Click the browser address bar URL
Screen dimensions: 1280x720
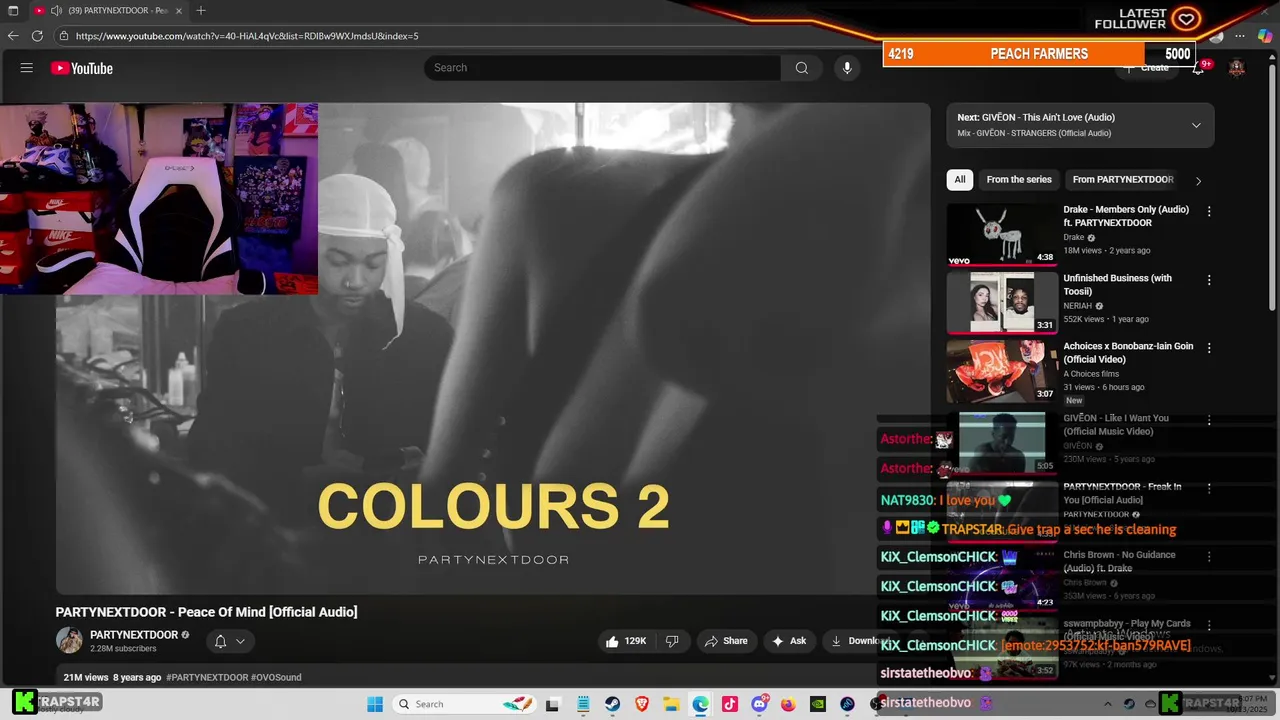click(247, 36)
